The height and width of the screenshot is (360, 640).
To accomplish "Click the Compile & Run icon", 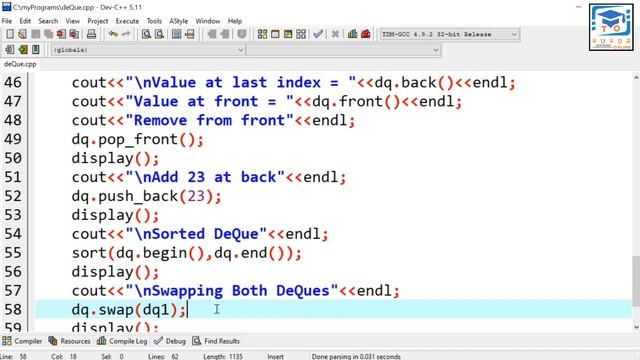I will 288,34.
